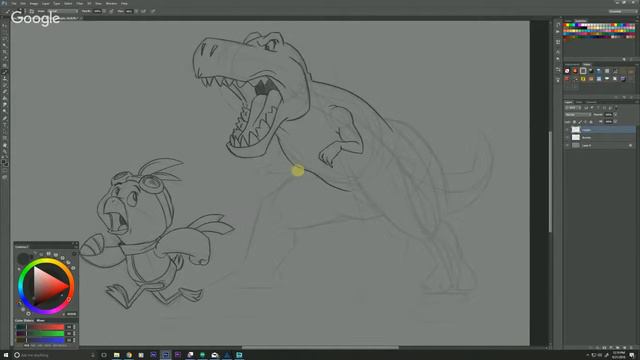The image size is (640, 360).
Task: Toggle Quick Mask mode in toolbar
Action: coord(5,171)
